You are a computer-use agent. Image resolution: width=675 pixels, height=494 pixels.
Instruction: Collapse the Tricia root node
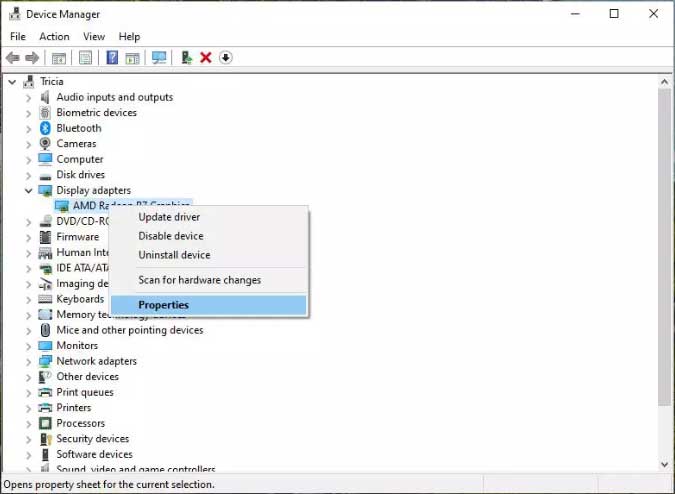12,82
